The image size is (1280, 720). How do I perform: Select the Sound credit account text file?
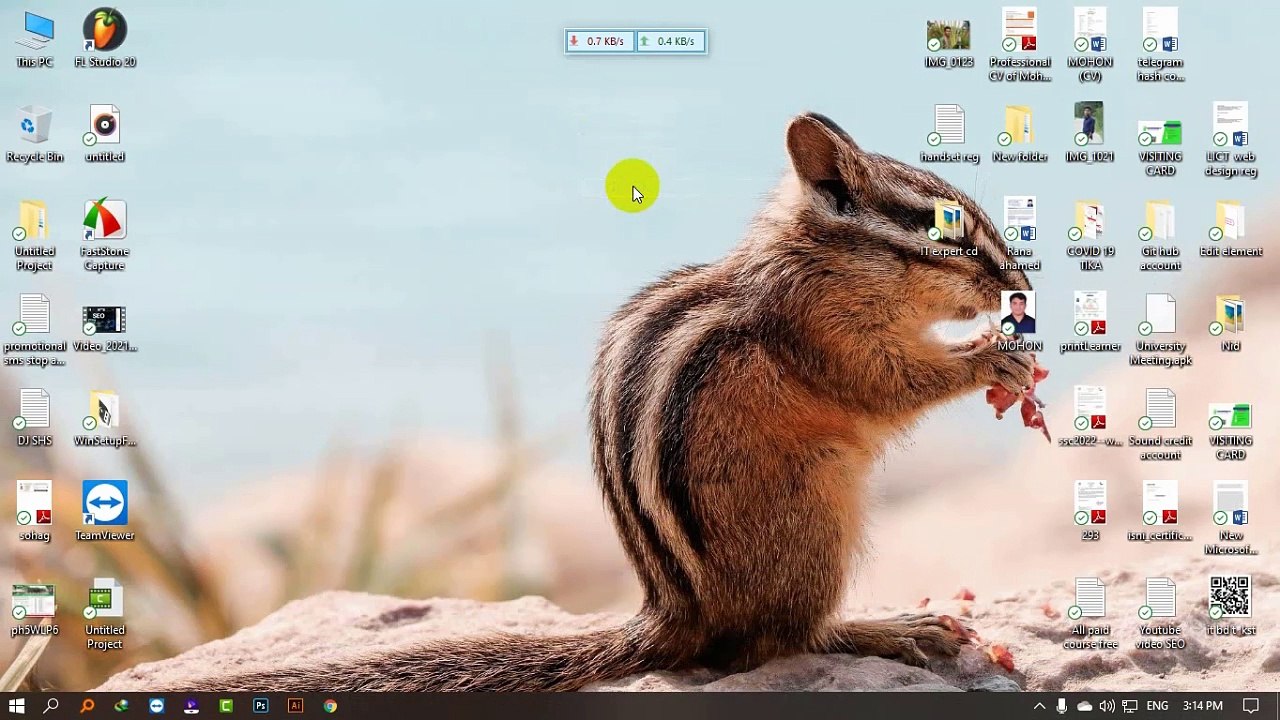coord(1160,425)
